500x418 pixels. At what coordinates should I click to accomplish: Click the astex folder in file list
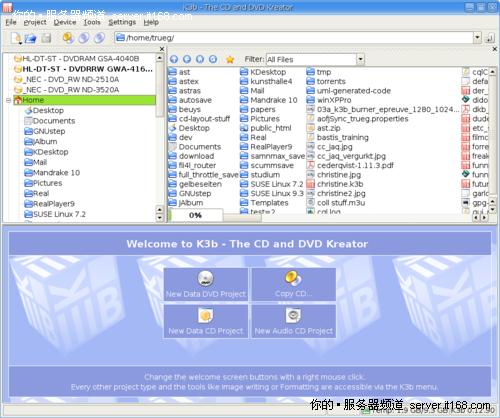click(184, 81)
